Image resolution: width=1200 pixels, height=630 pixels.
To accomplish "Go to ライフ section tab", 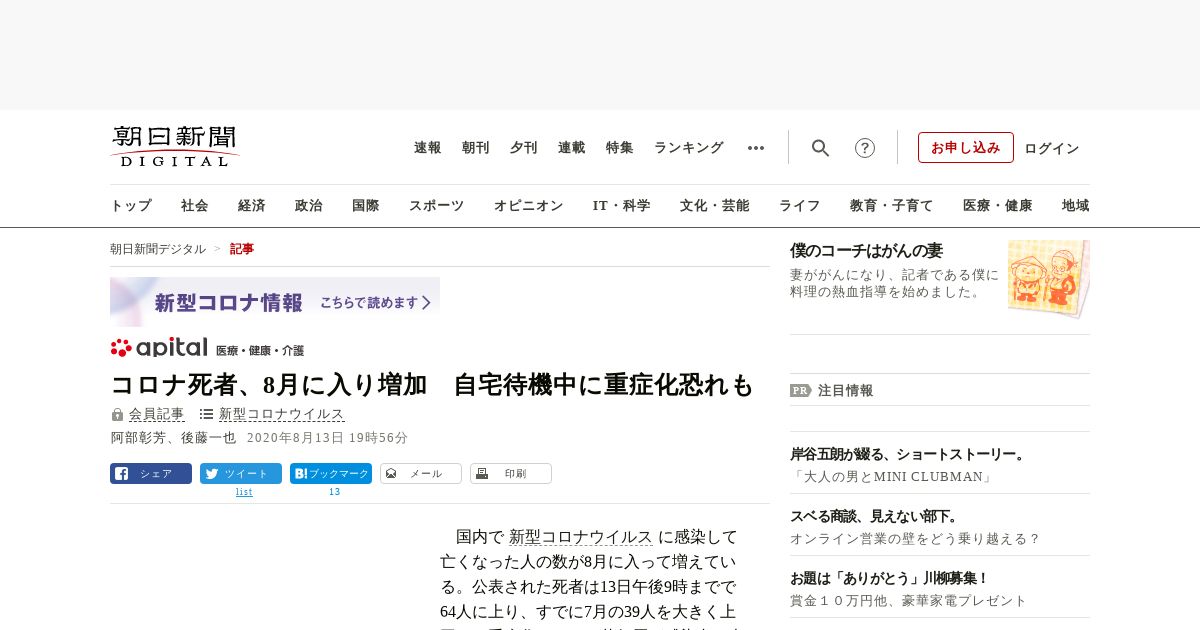I will (x=800, y=206).
